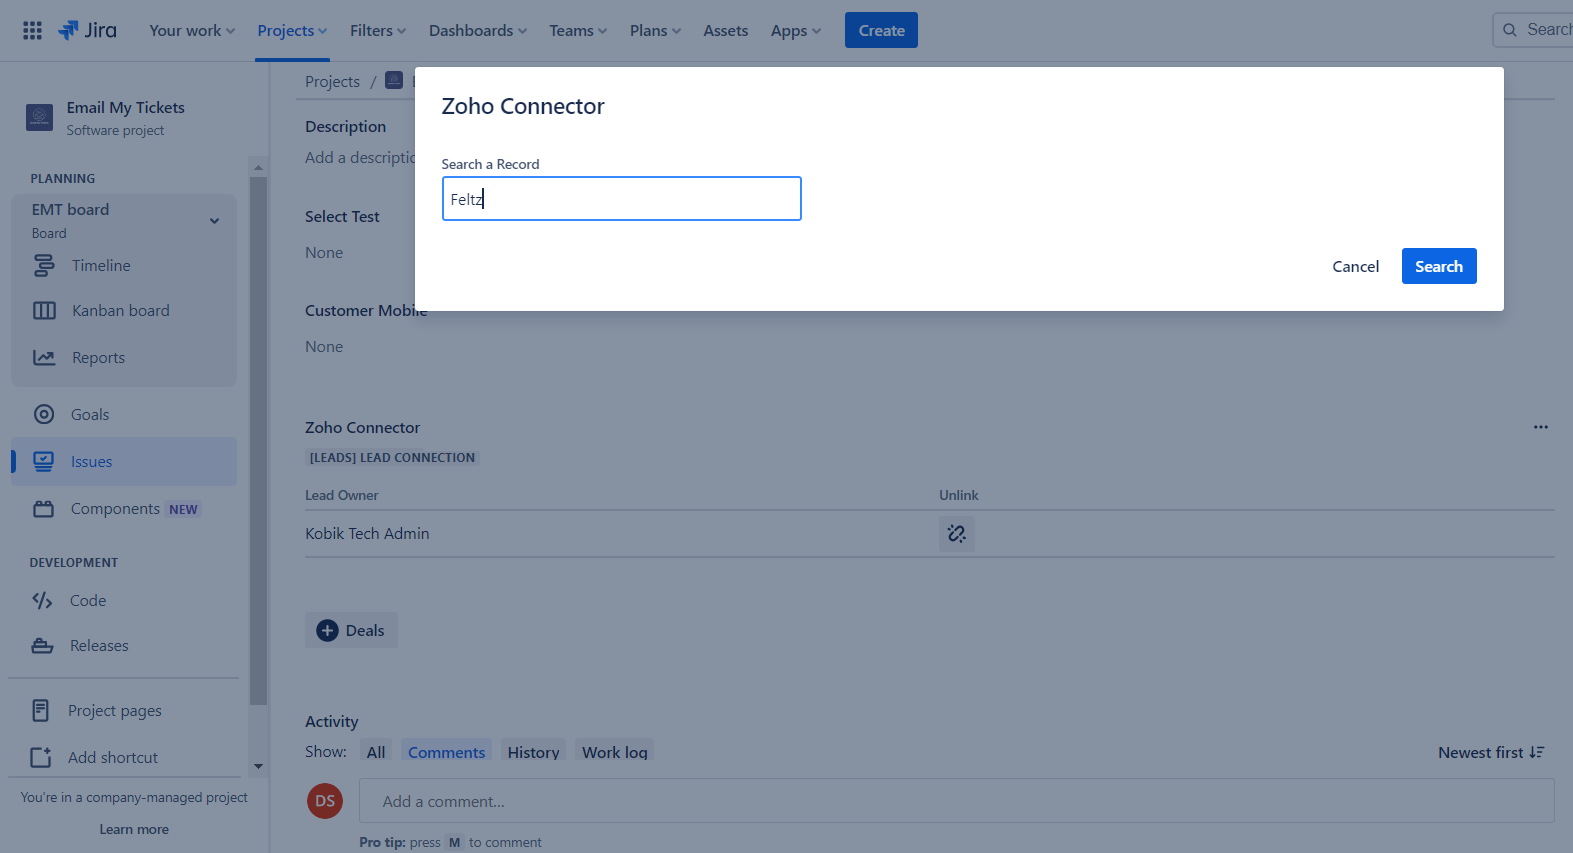Open the Apps dropdown

[x=796, y=31]
